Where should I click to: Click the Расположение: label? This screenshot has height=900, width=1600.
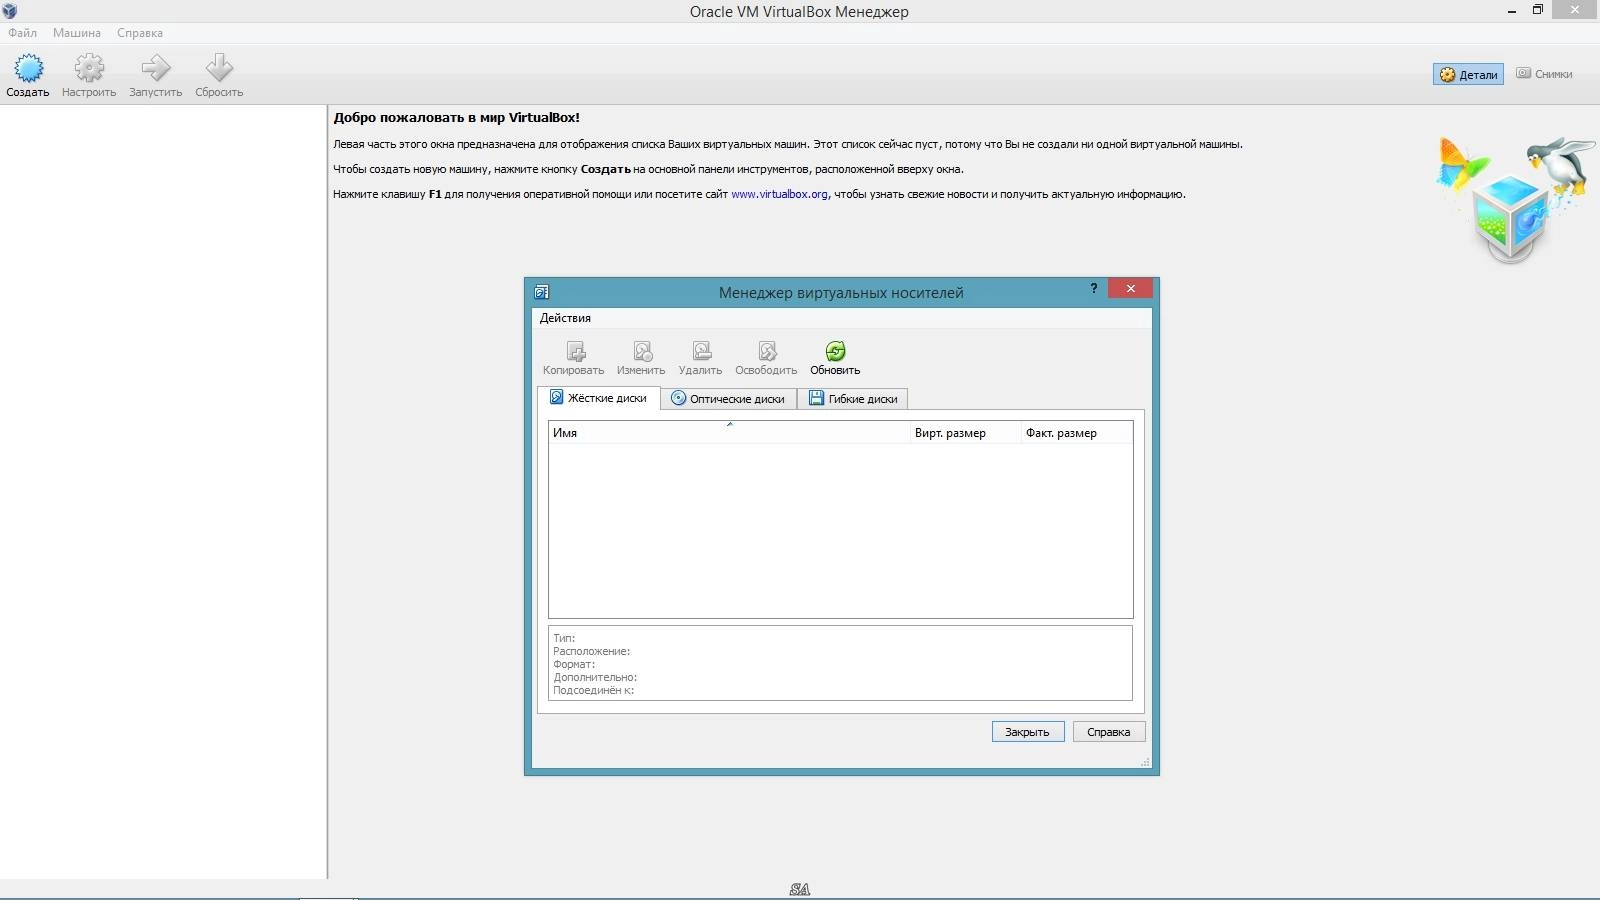(591, 651)
